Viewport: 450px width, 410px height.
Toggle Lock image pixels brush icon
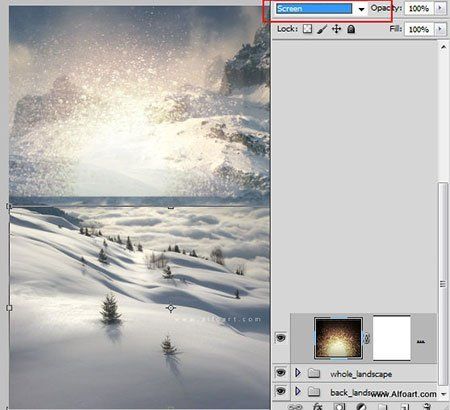click(322, 29)
